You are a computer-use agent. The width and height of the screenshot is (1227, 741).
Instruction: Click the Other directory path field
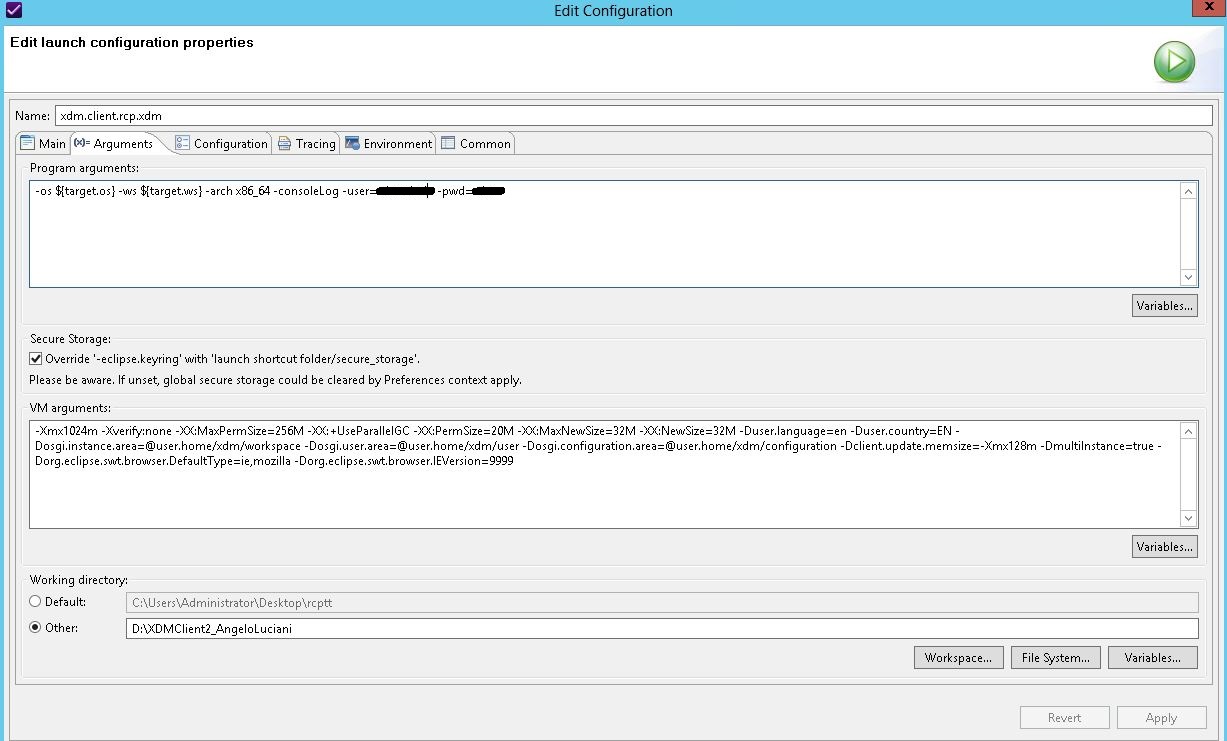pyautogui.click(x=662, y=628)
